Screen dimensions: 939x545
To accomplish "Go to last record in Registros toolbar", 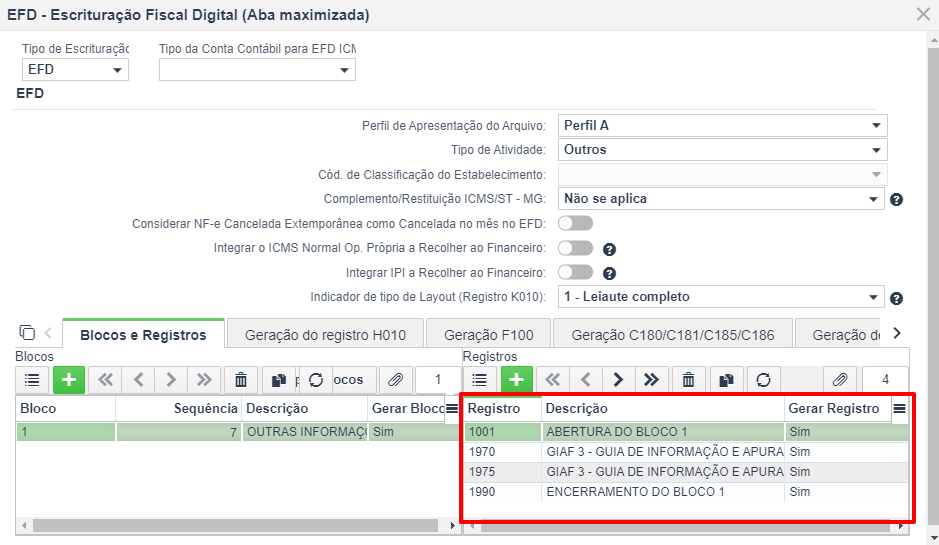I will [x=652, y=380].
